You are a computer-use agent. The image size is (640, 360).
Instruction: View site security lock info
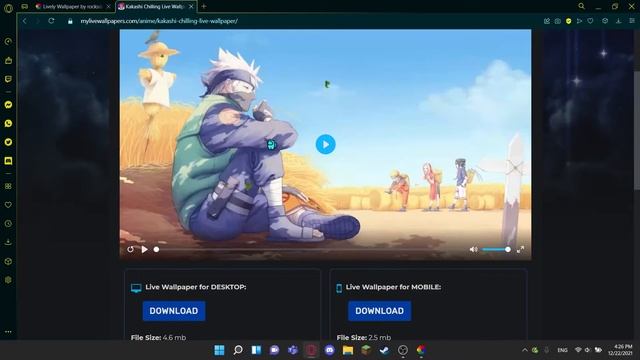(70, 21)
